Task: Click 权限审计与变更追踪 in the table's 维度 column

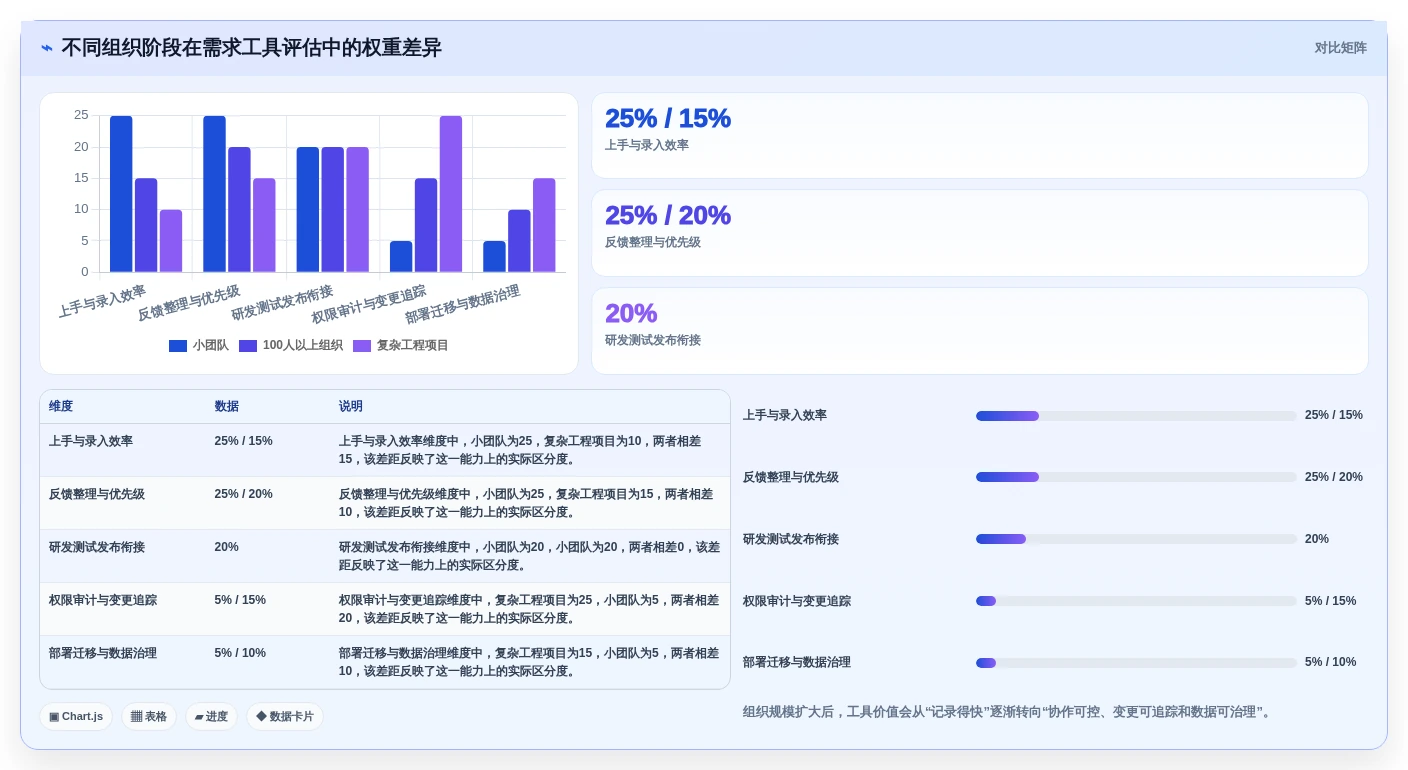Action: [103, 600]
